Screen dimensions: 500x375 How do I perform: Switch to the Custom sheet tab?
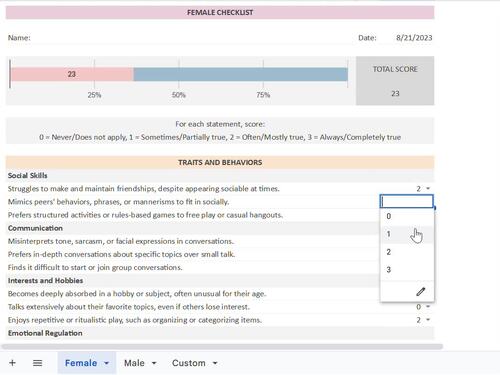(x=189, y=363)
